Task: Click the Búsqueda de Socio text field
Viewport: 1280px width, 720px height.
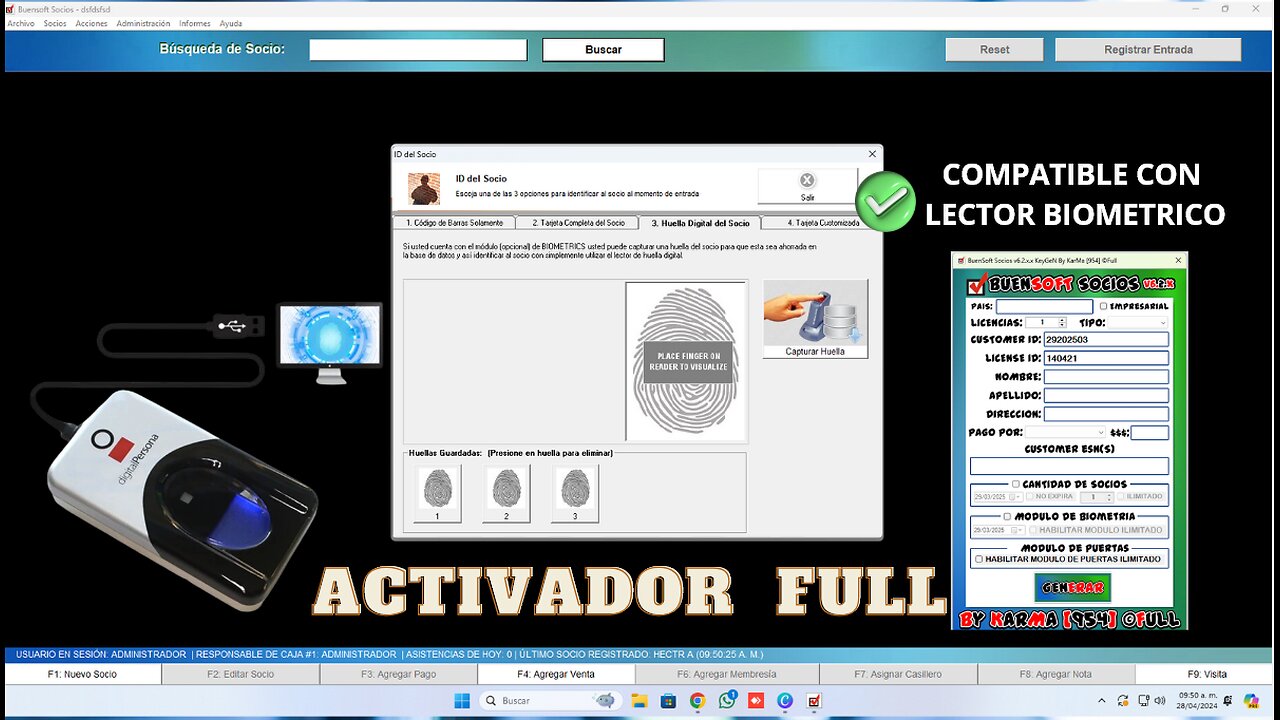Action: [x=418, y=49]
